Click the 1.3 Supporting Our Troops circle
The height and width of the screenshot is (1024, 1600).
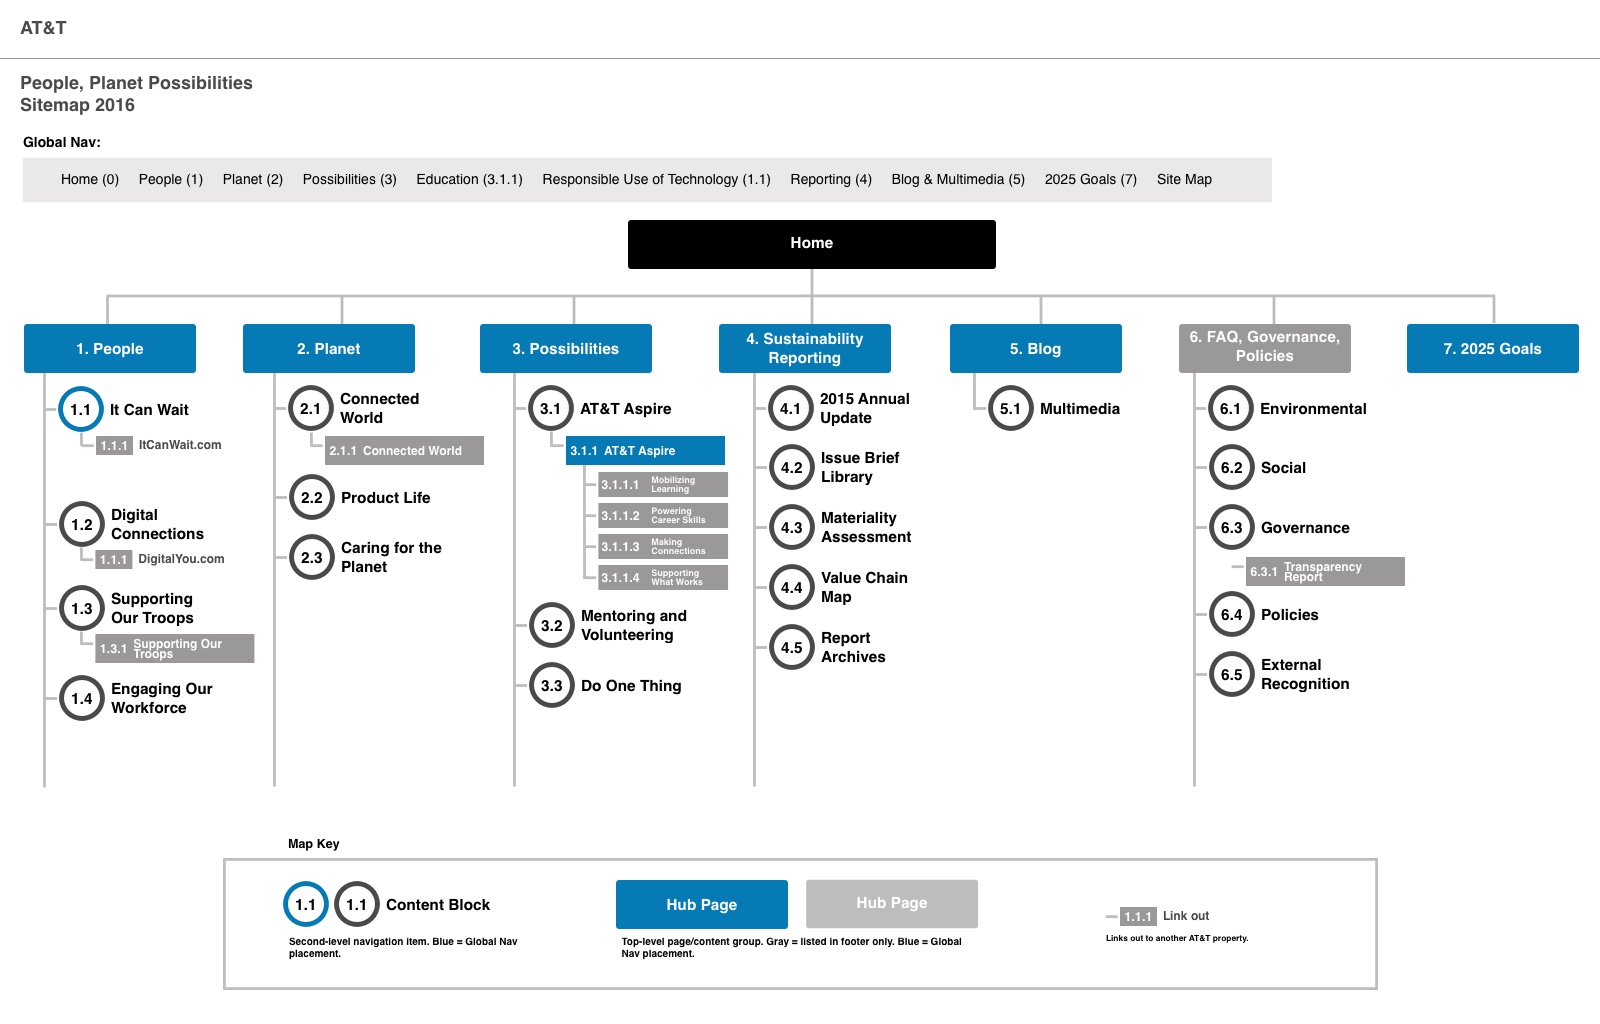pos(82,609)
